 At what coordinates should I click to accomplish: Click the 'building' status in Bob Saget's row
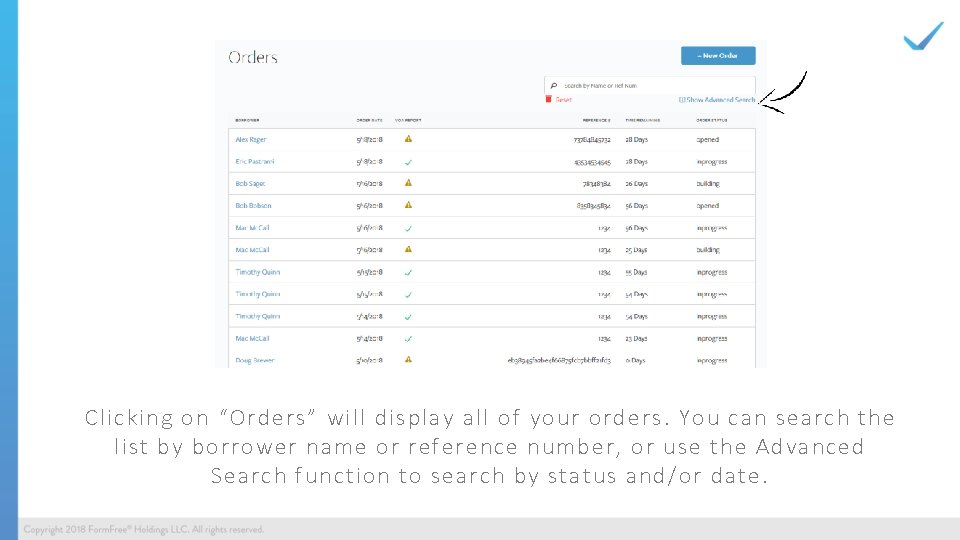708,184
